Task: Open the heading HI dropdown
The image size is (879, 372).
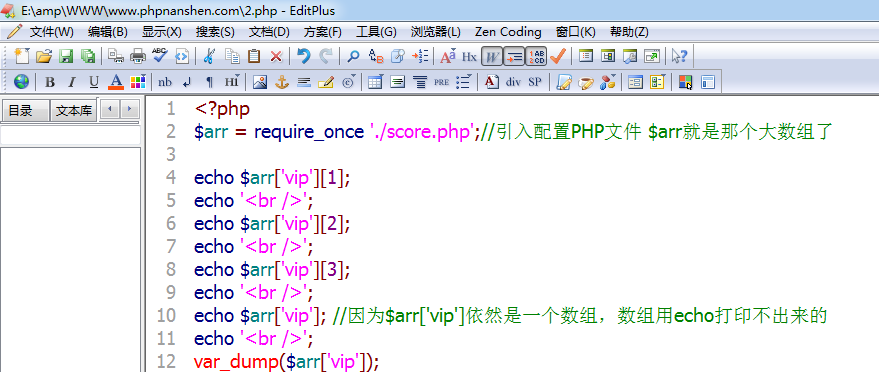Action: pyautogui.click(x=232, y=82)
